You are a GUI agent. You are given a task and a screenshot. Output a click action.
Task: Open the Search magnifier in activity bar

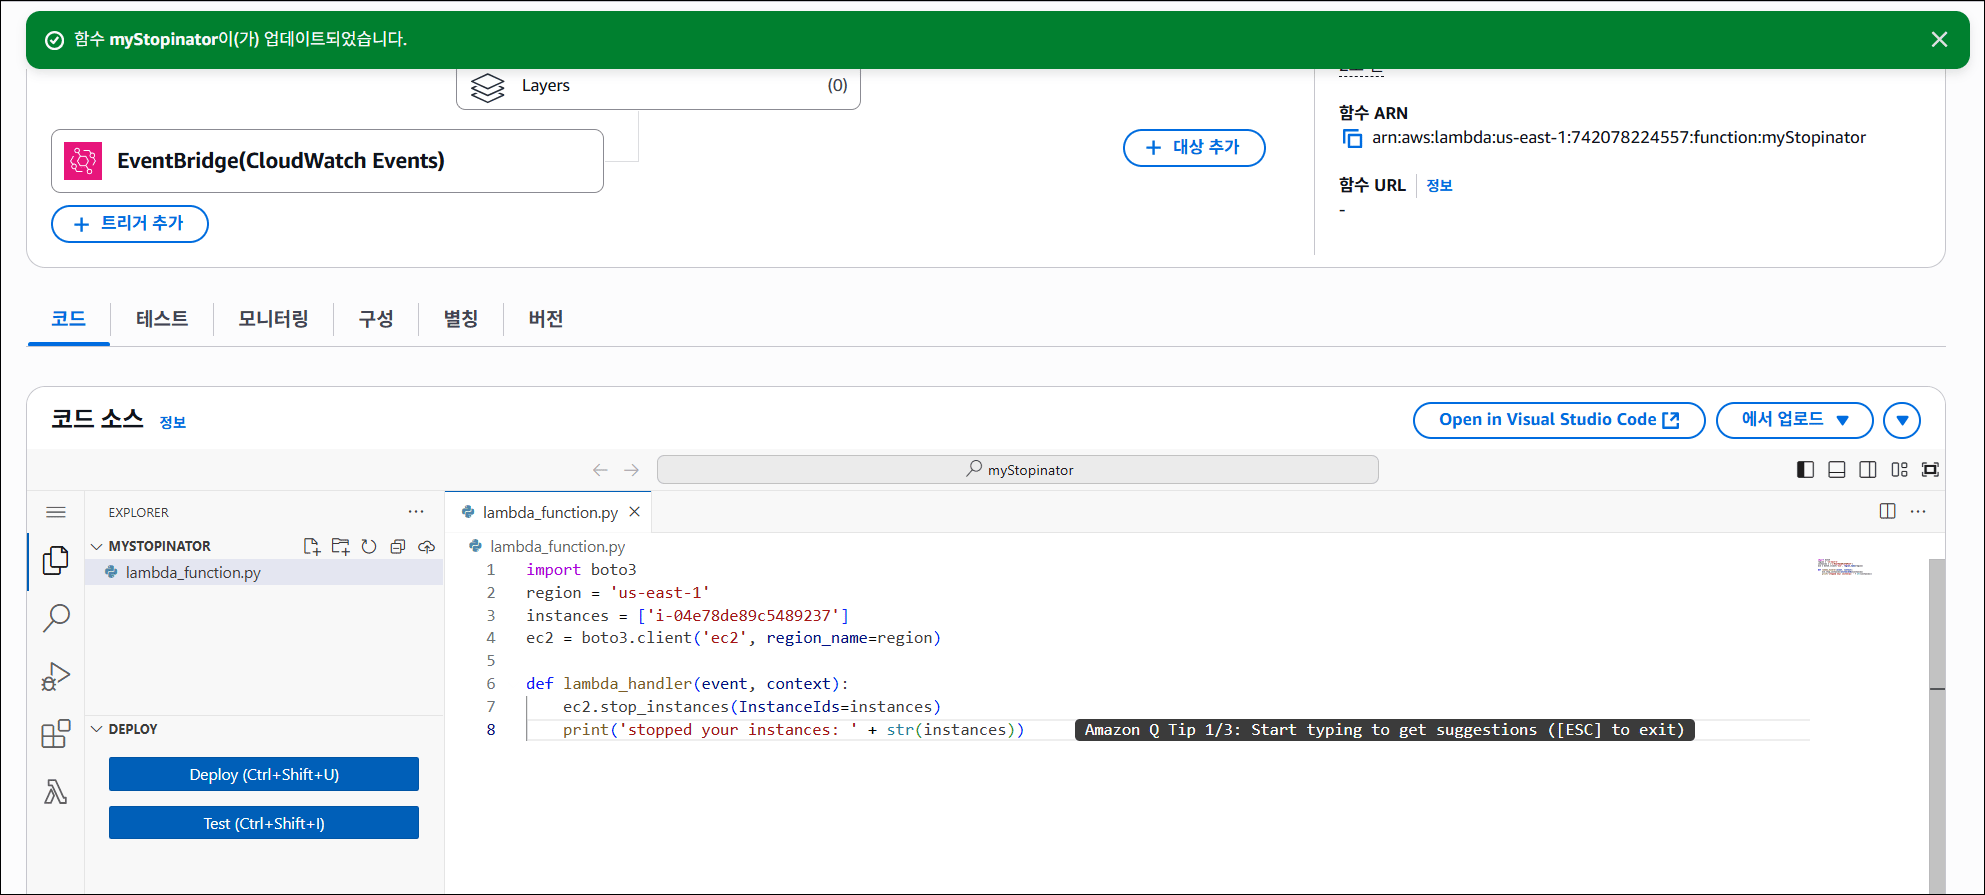[56, 618]
